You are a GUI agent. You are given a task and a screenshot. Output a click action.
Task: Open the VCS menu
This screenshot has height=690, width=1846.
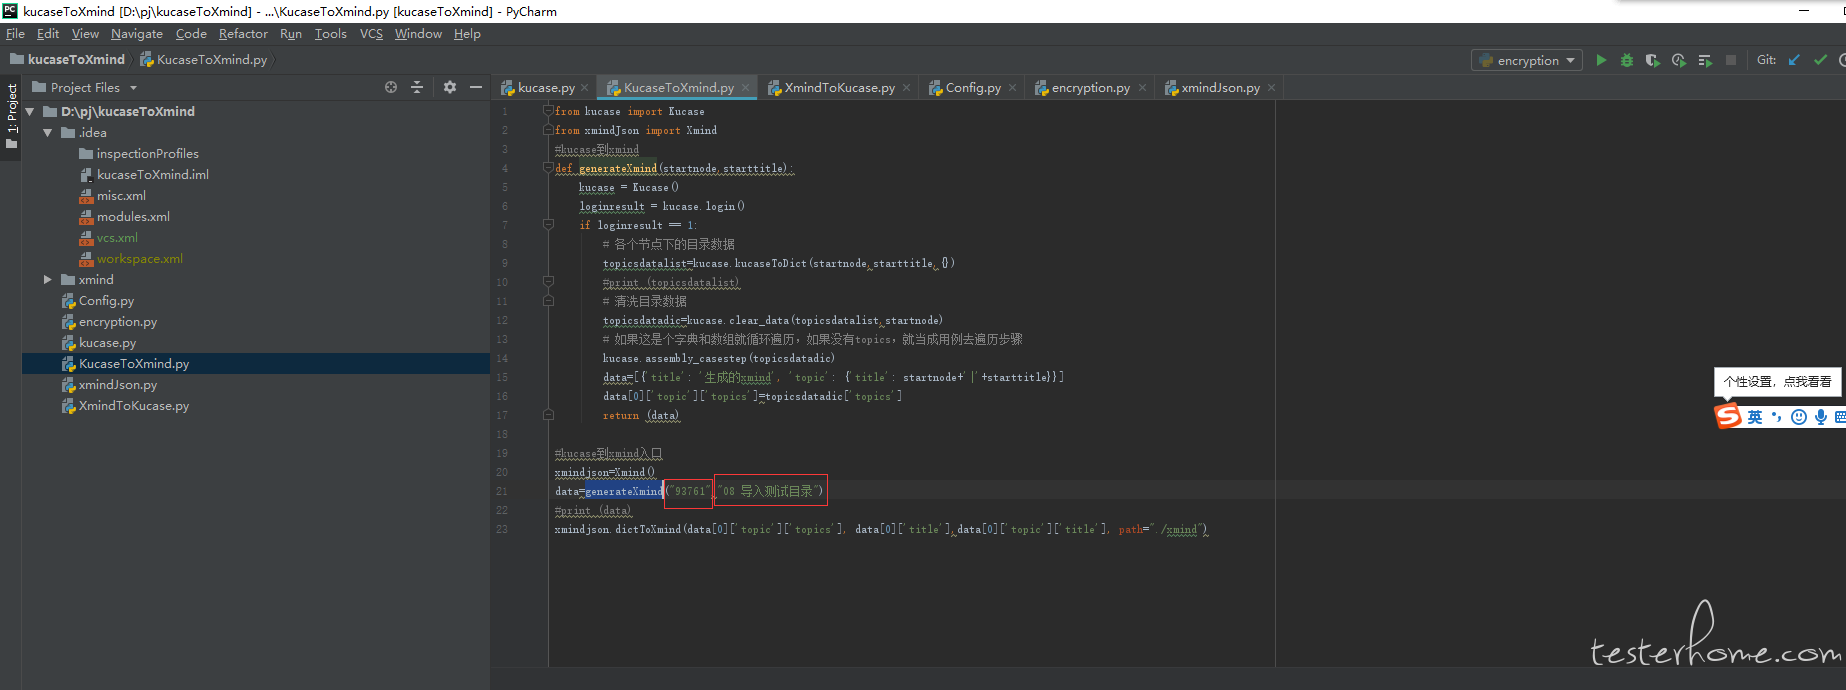pyautogui.click(x=371, y=33)
